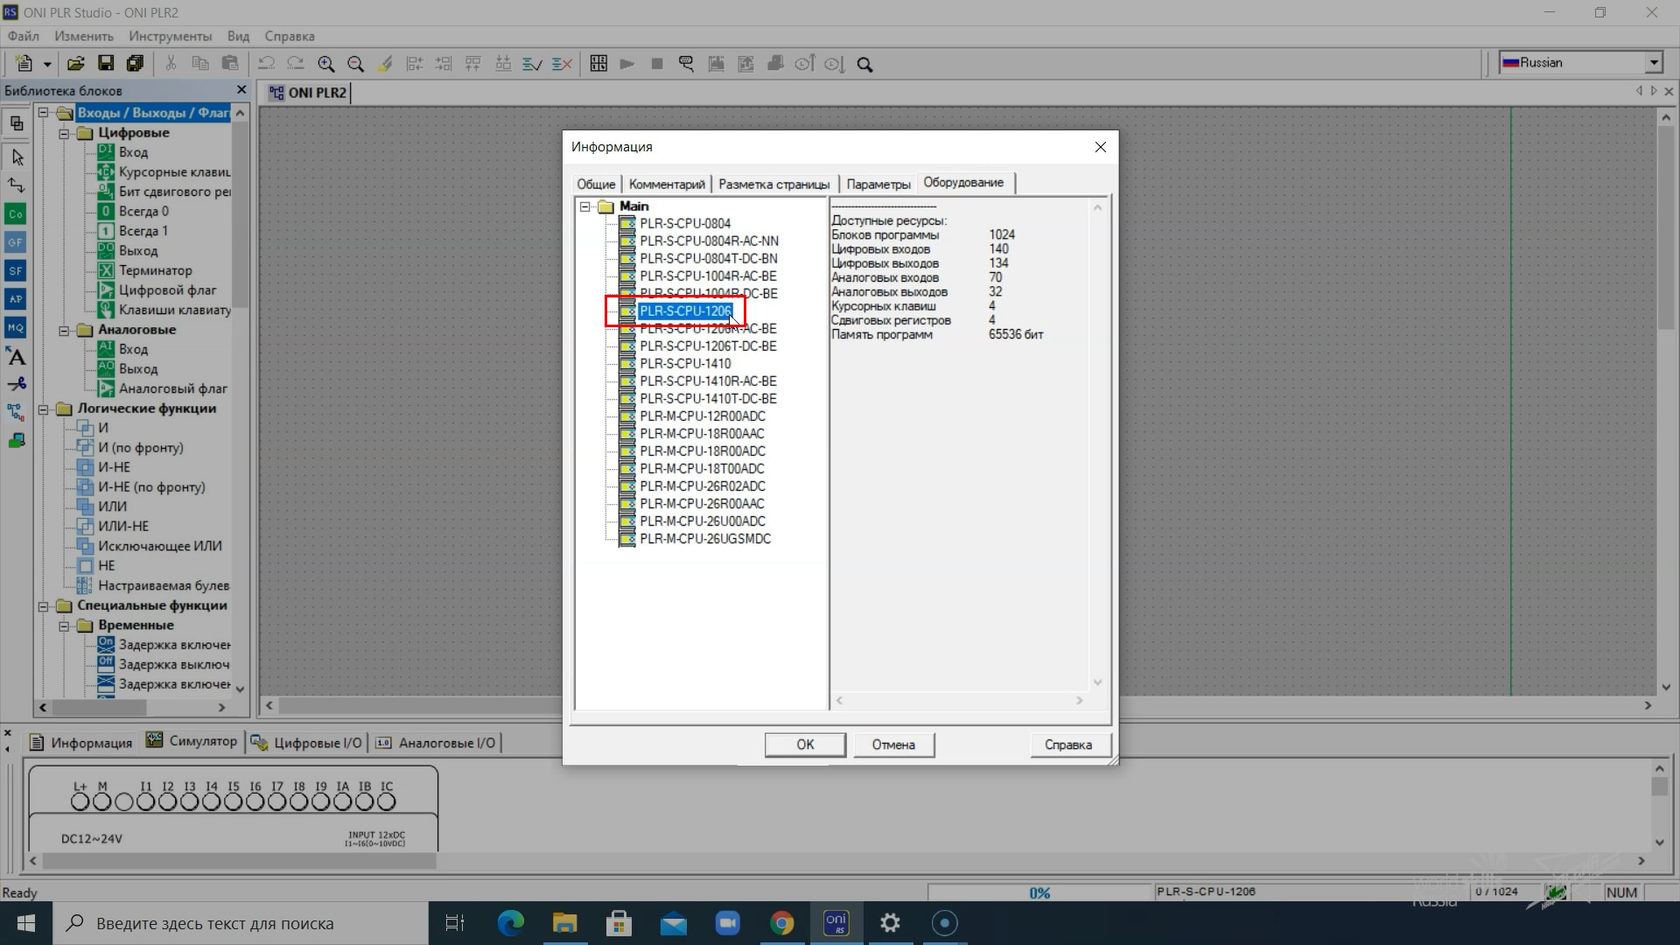Select the GF functions sidebar icon
Viewport: 1680px width, 945px height.
click(x=16, y=242)
